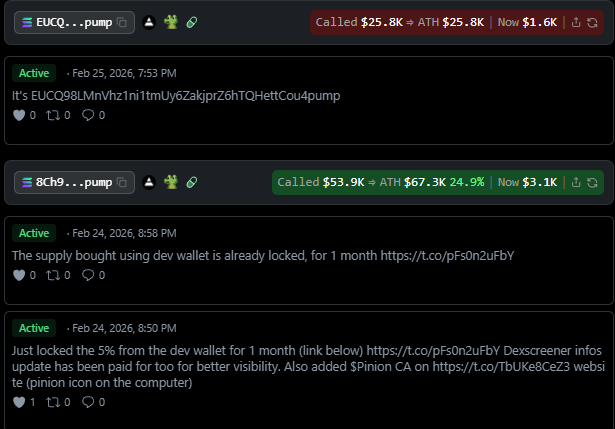
Task: Share the EUCQ call stats
Action: pyautogui.click(x=575, y=22)
